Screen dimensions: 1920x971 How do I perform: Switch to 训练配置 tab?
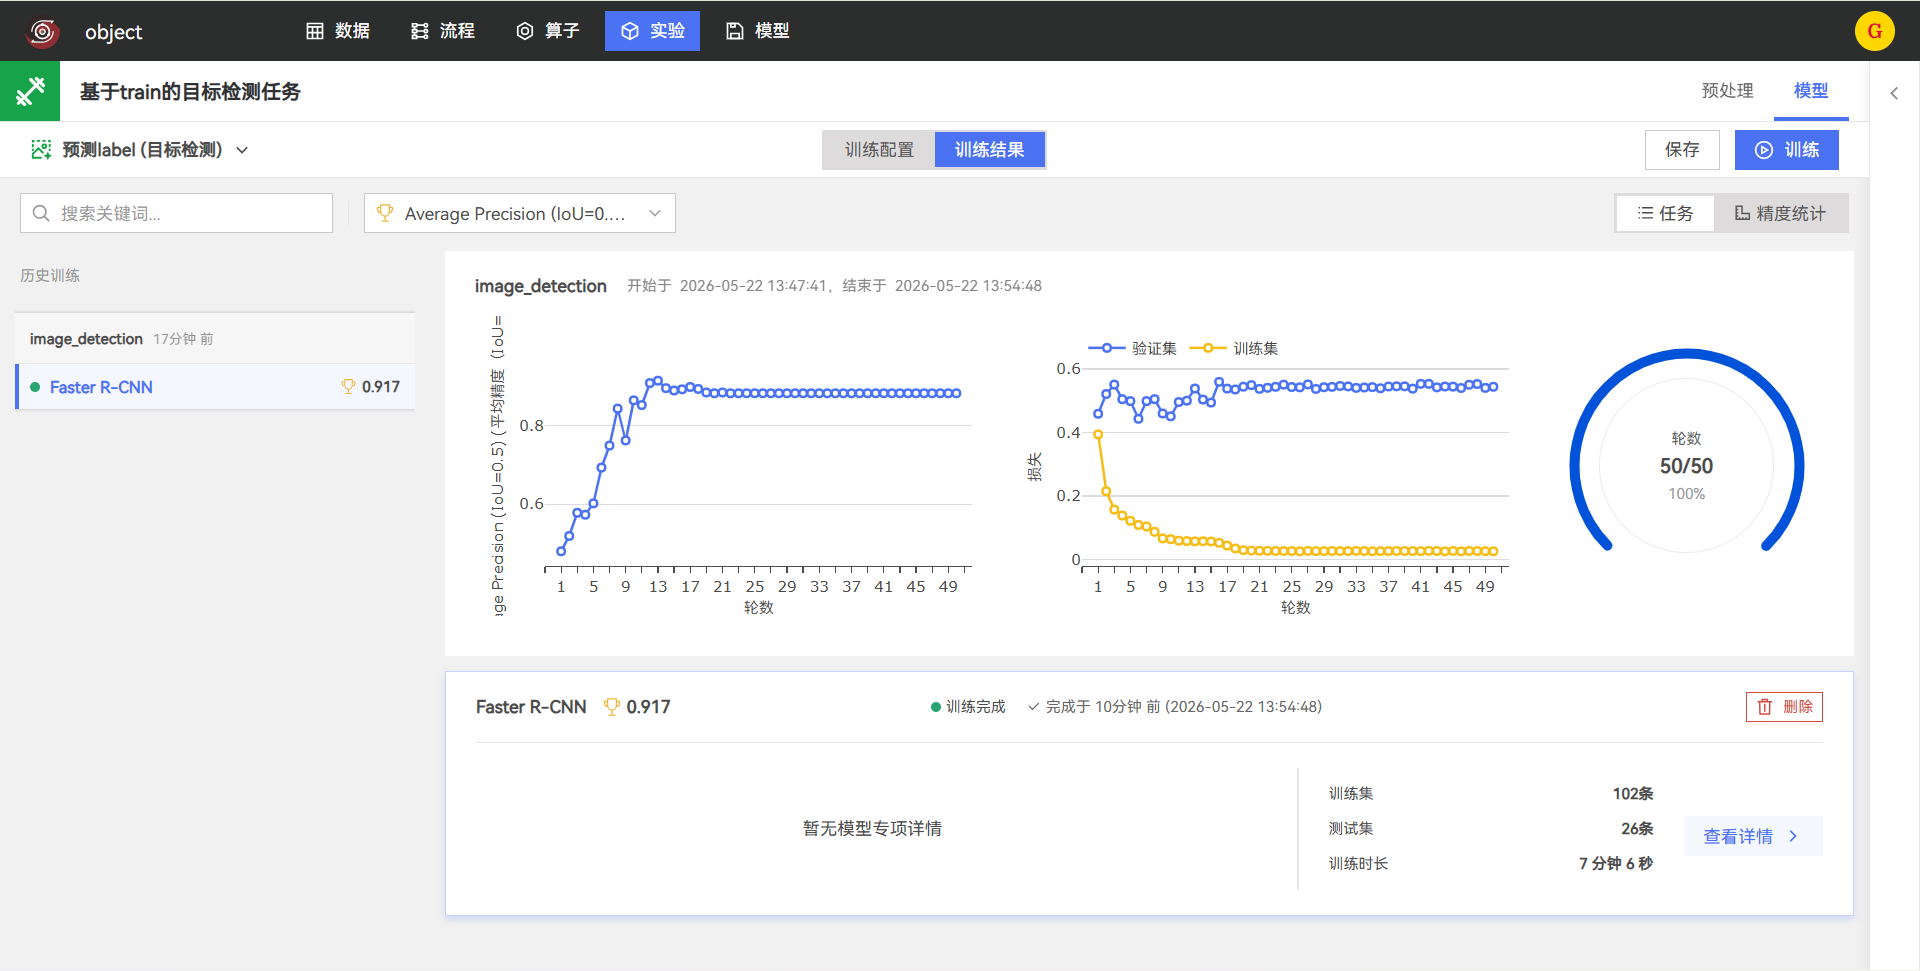(879, 150)
